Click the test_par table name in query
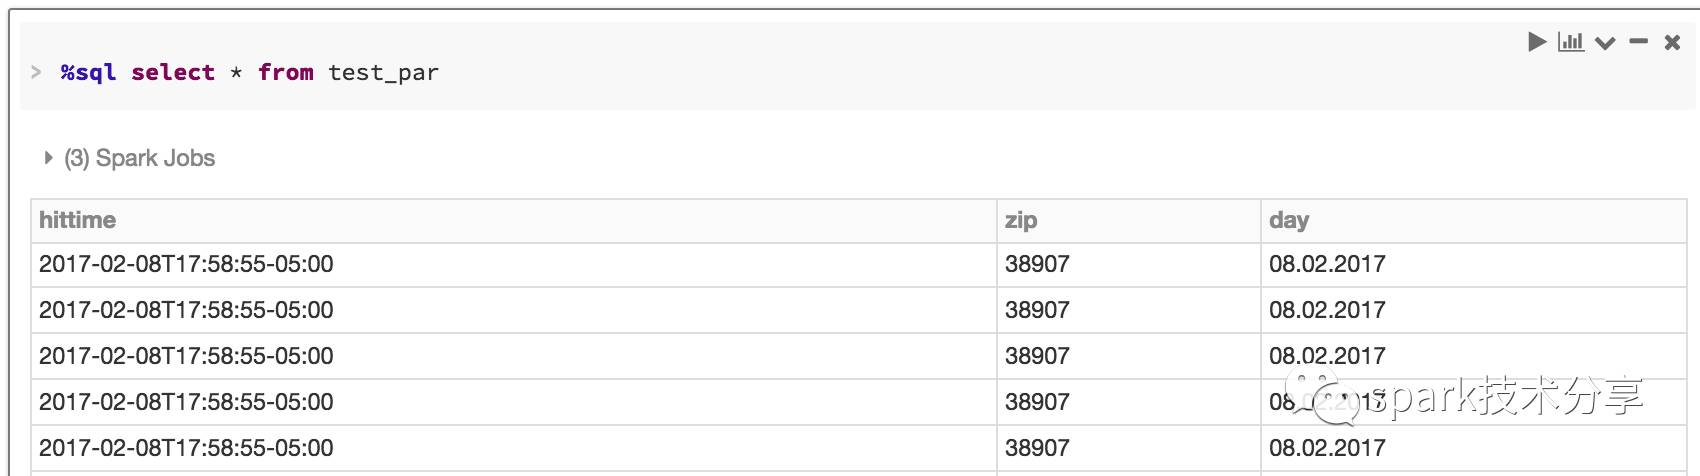1700x476 pixels. click(x=383, y=73)
